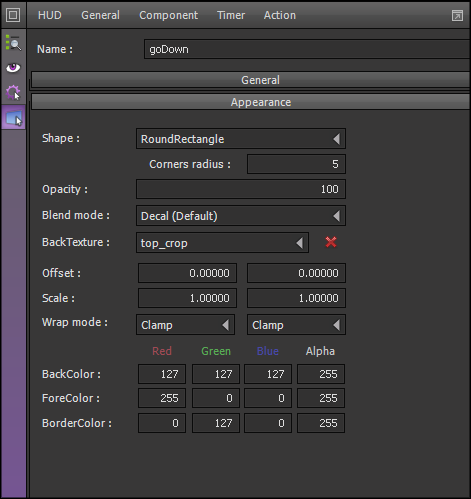Open the Blend mode dropdown
This screenshot has height=499, width=471.
(x=241, y=216)
